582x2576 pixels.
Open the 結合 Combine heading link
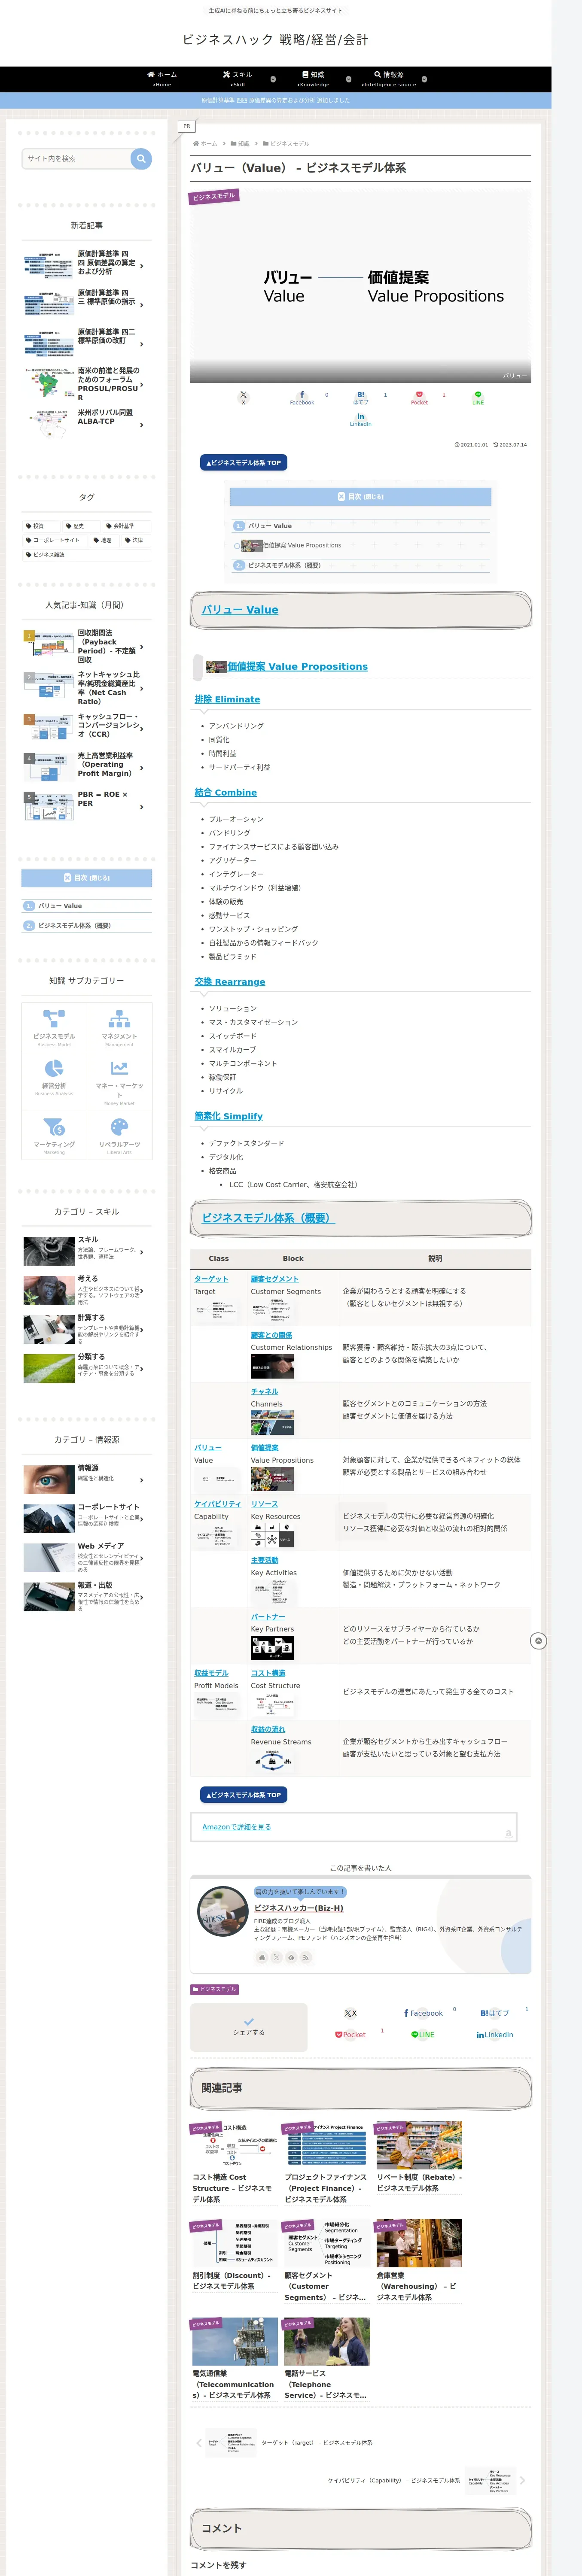[226, 792]
